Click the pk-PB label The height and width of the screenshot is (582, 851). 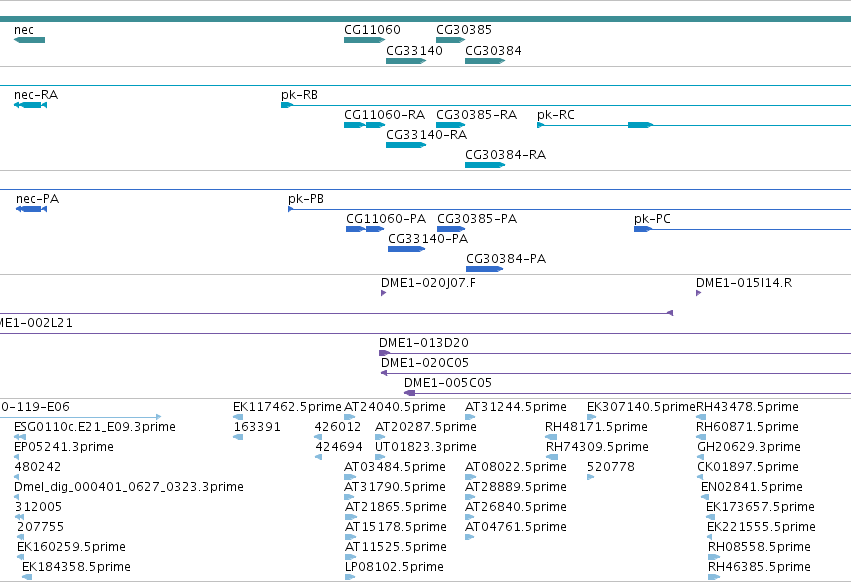[306, 199]
